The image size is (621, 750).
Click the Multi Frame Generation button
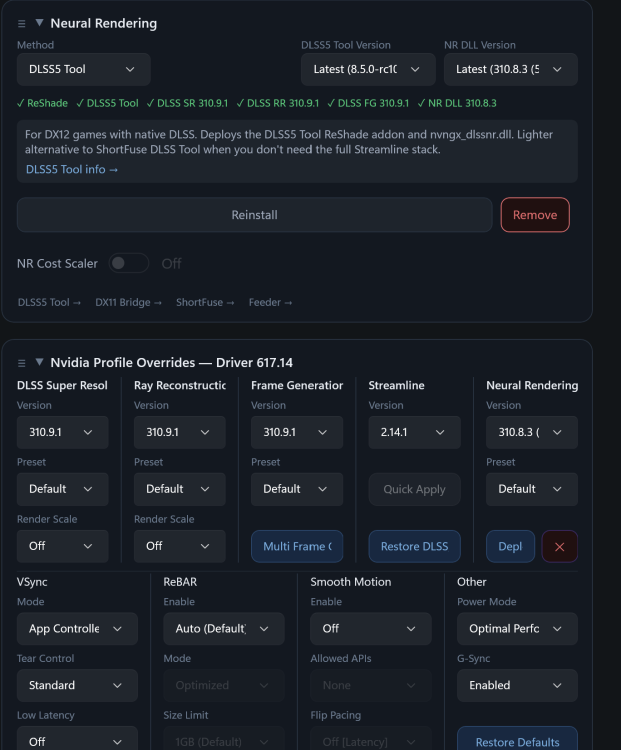click(297, 546)
